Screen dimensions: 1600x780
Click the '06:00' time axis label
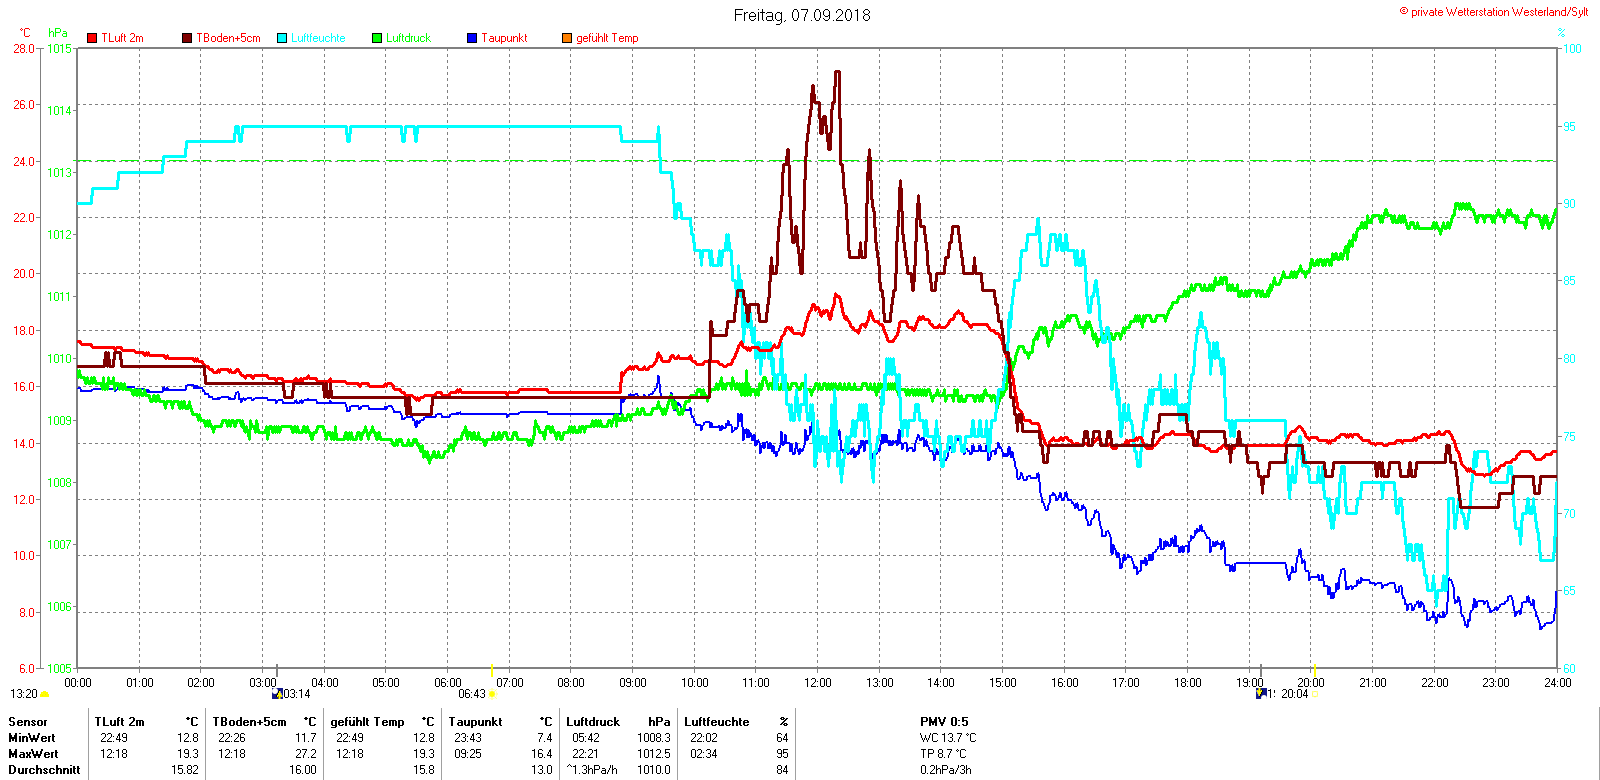click(448, 683)
